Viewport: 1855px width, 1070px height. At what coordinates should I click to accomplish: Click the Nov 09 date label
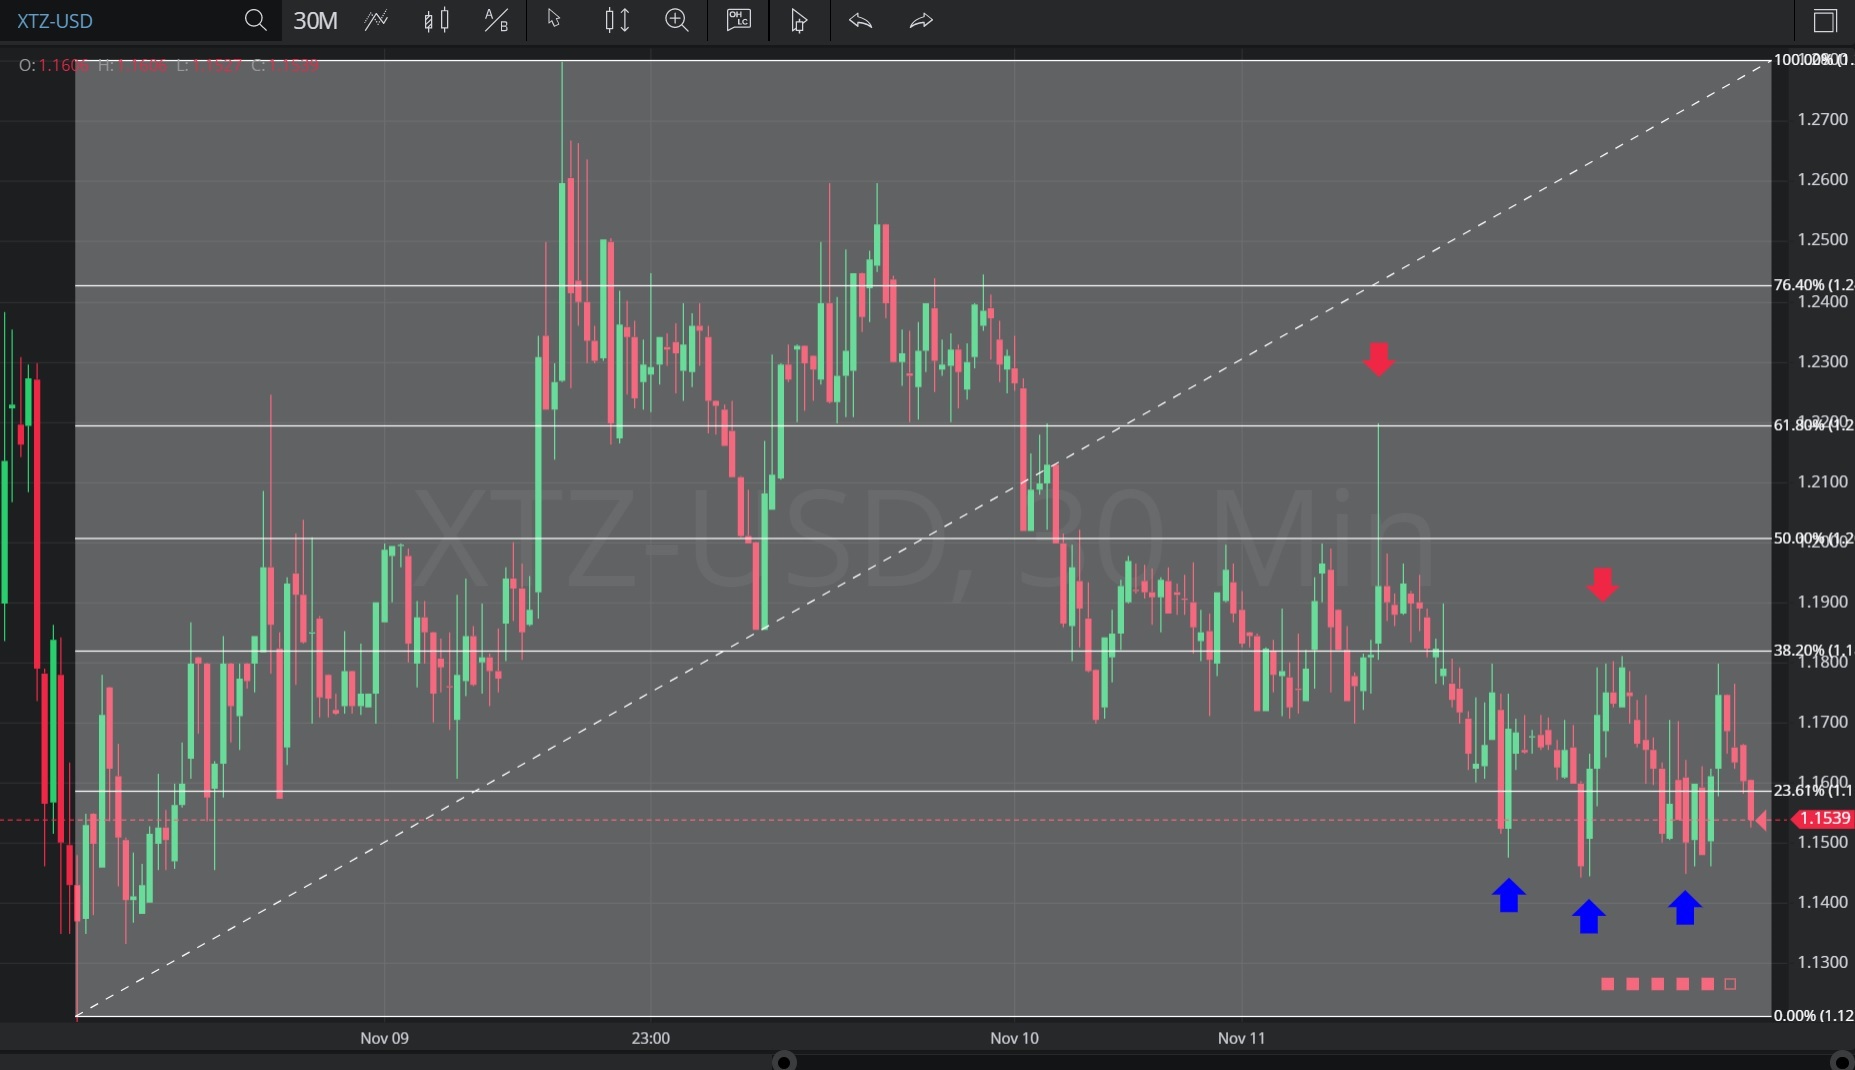(384, 1038)
